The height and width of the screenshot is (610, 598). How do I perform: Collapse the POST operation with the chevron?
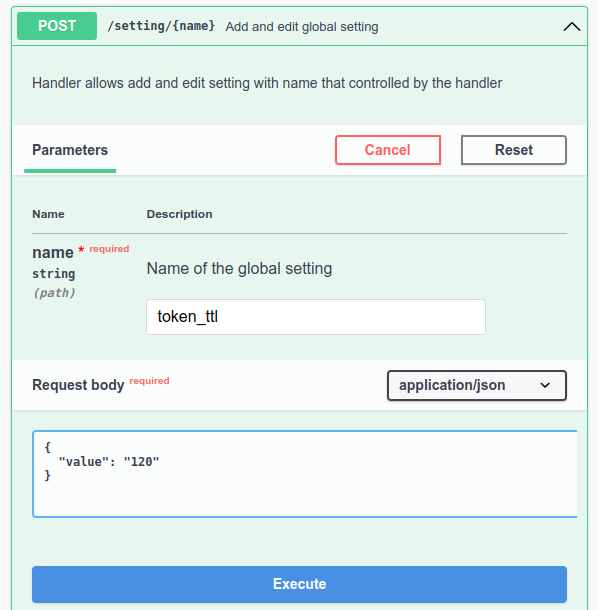(572, 27)
